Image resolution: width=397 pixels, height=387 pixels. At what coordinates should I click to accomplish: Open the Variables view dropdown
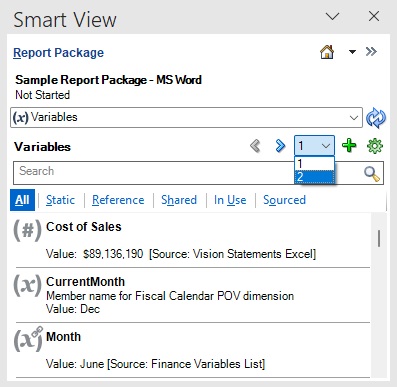[x=186, y=117]
